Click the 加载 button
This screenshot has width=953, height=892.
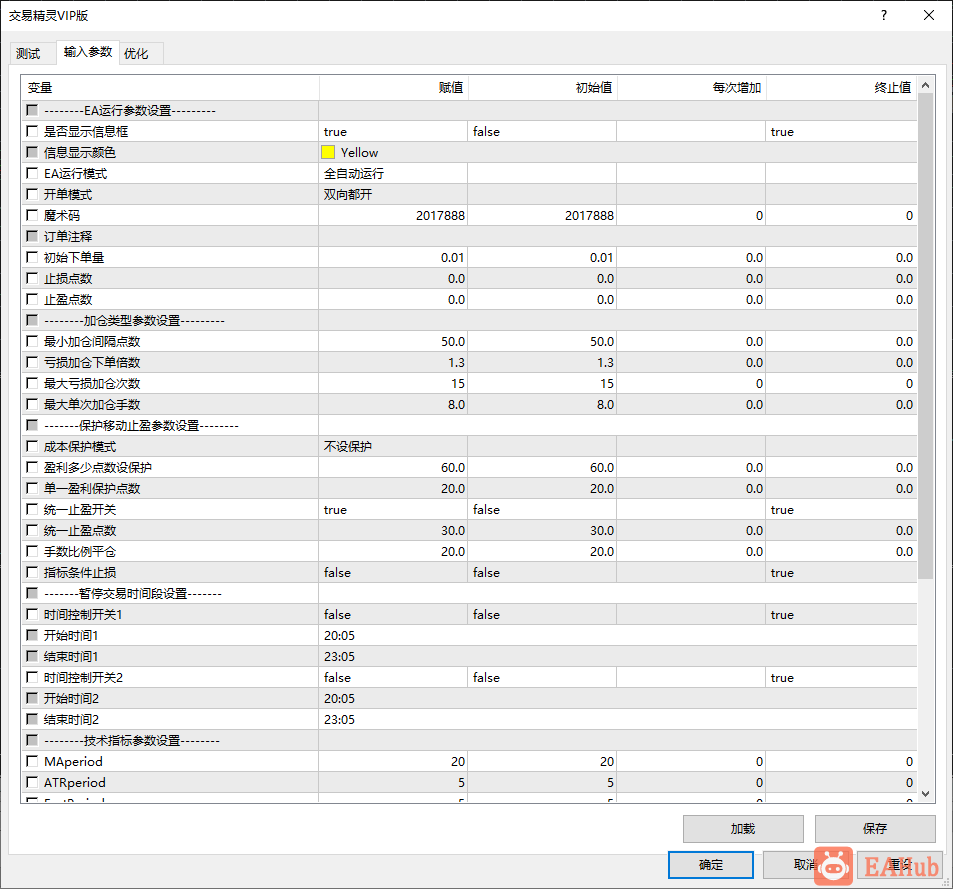pos(743,829)
